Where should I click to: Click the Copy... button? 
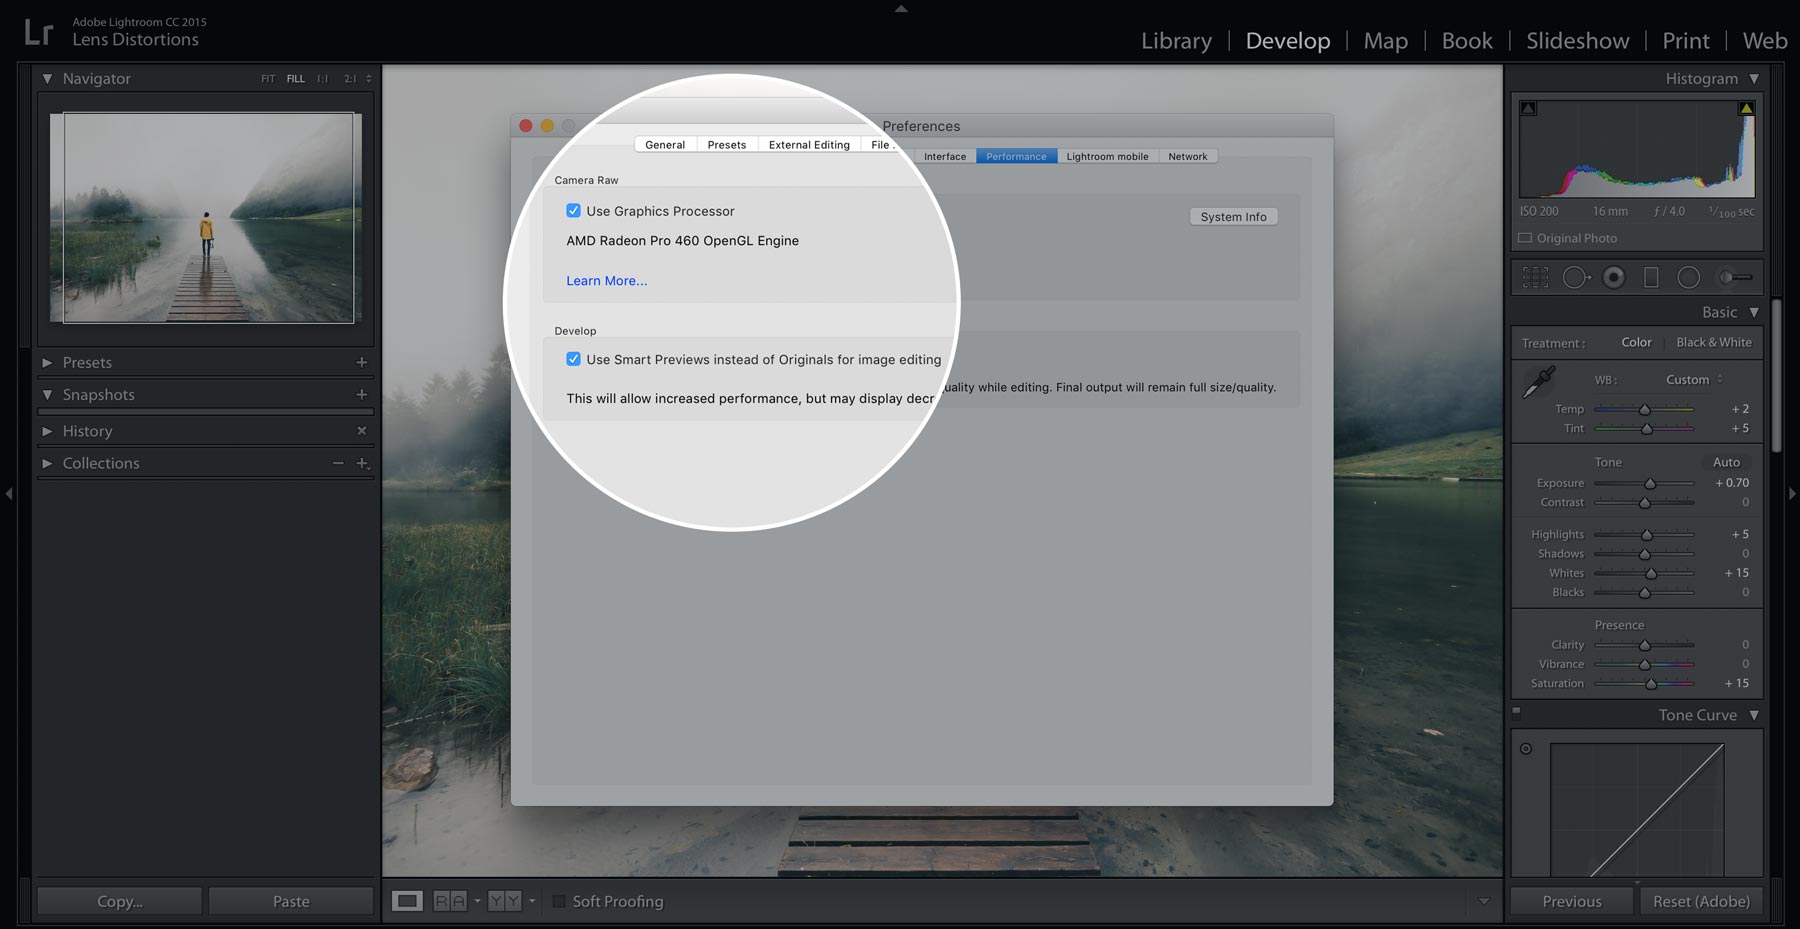coord(120,901)
